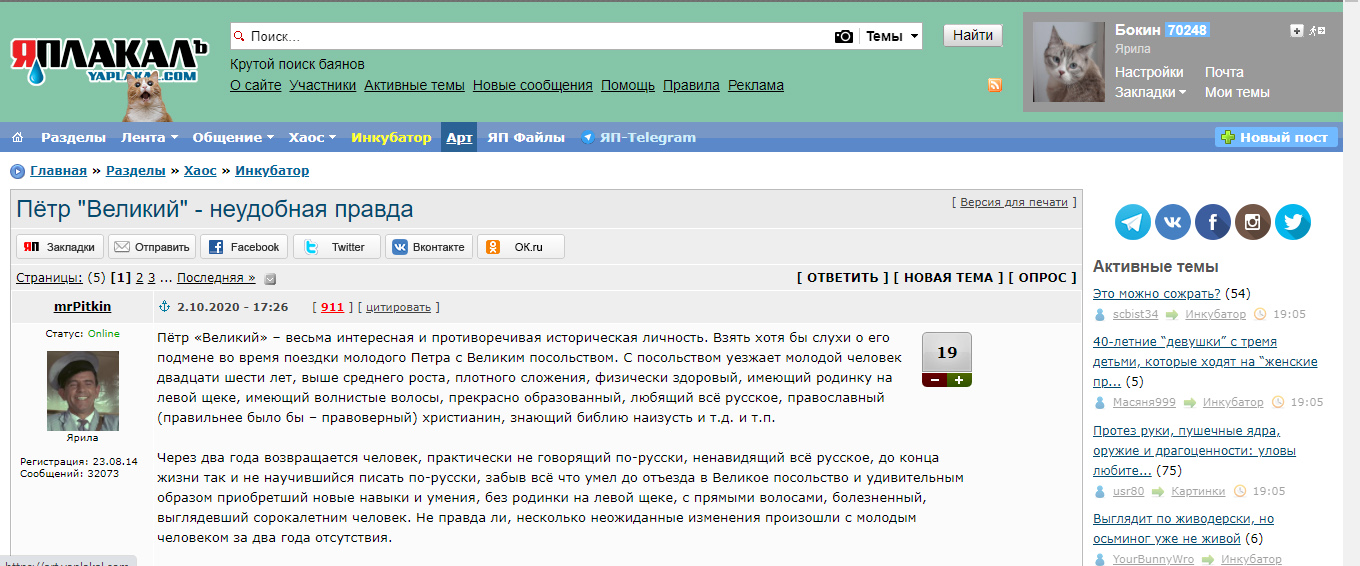The width and height of the screenshot is (1360, 566).
Task: Open the Telegram social icon
Action: (1133, 222)
